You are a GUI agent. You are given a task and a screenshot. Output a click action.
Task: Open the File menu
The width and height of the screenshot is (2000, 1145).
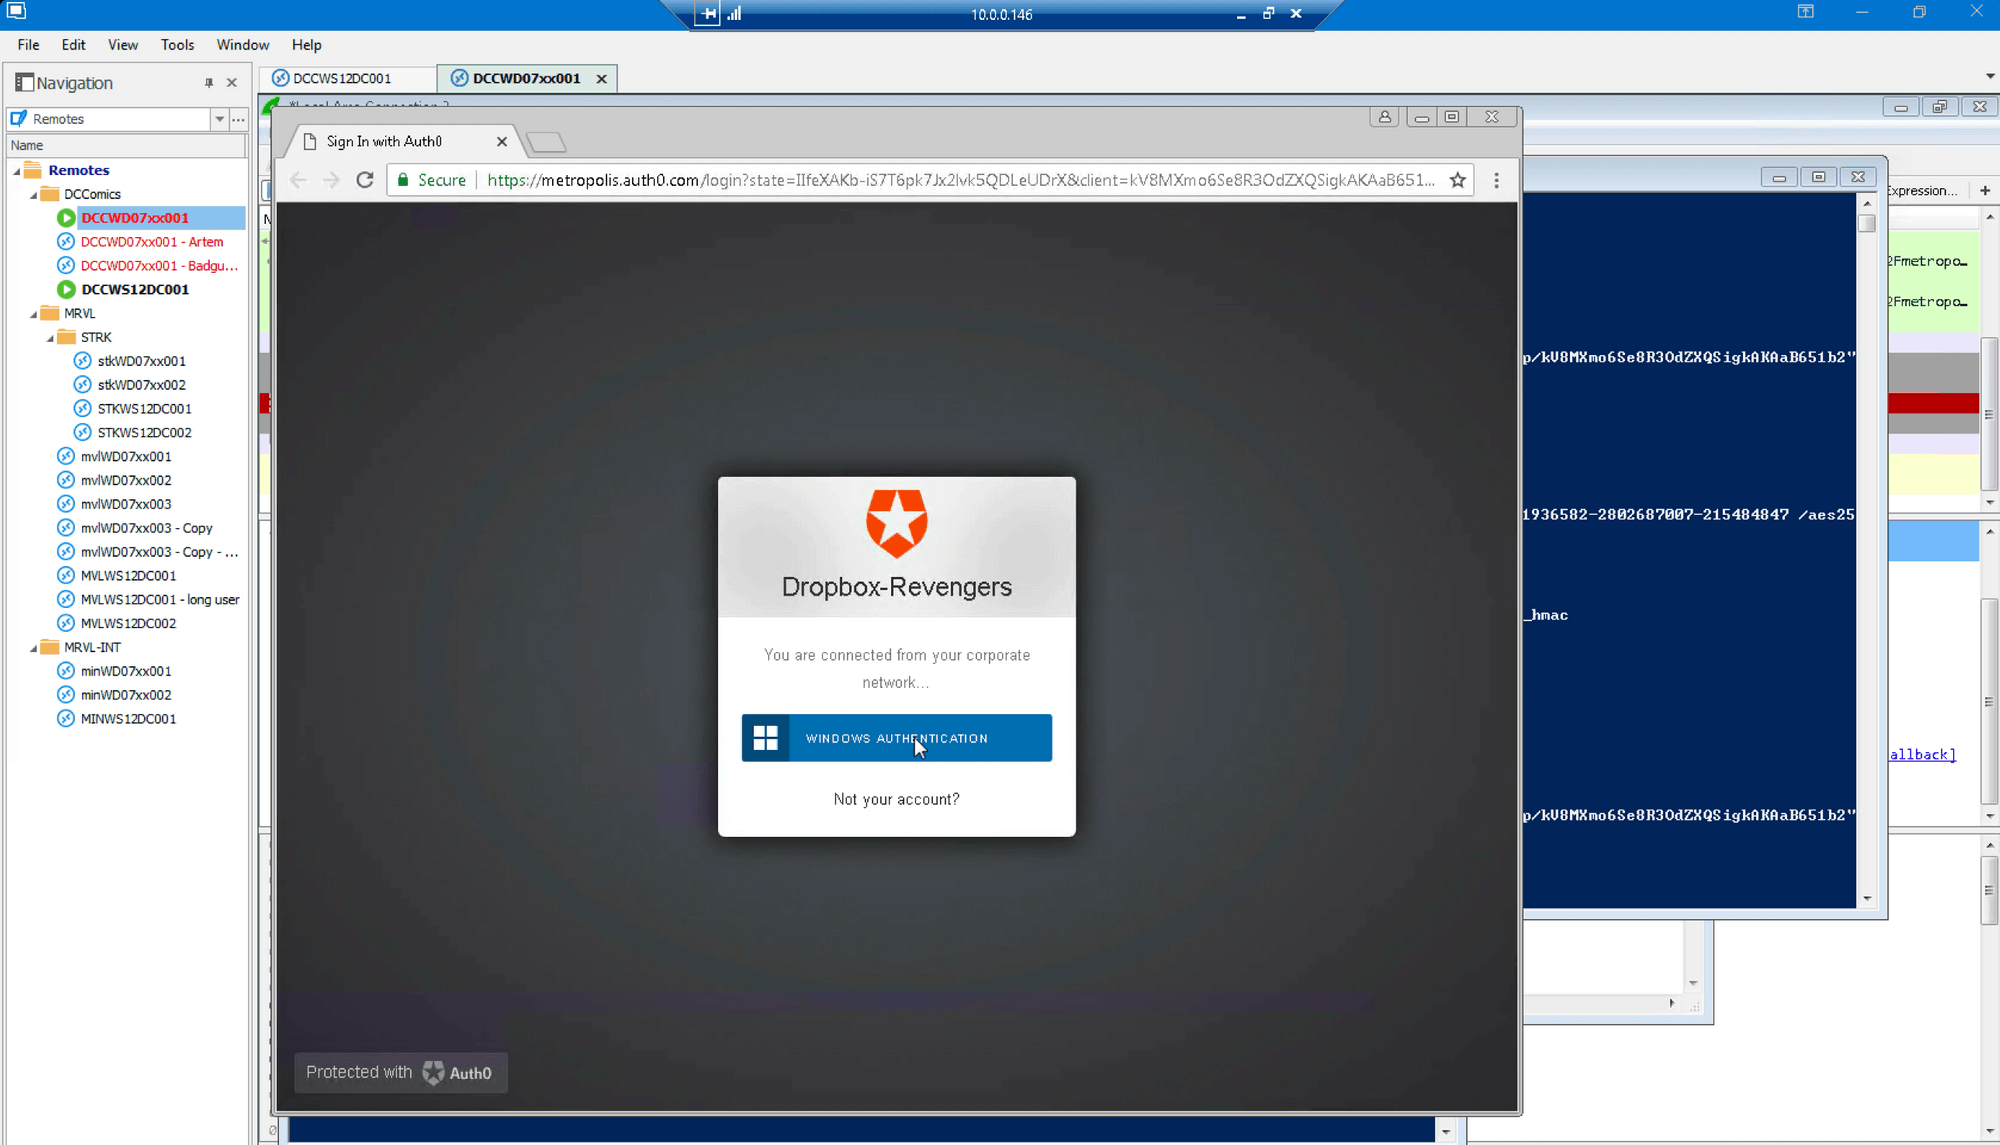click(x=28, y=45)
